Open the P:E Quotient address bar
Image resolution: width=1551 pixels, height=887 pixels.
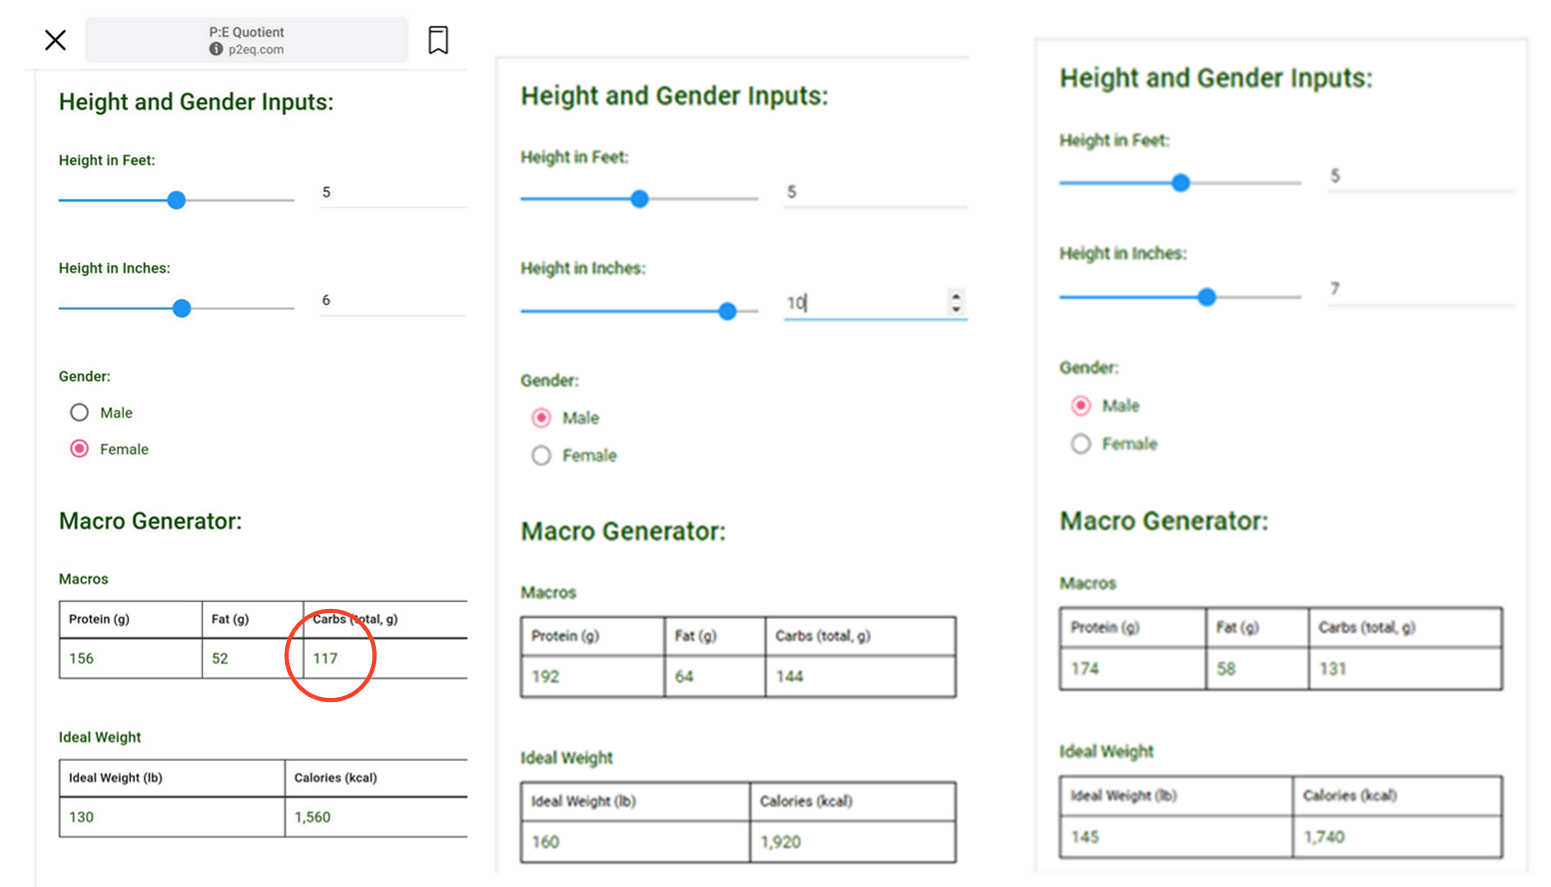coord(246,40)
